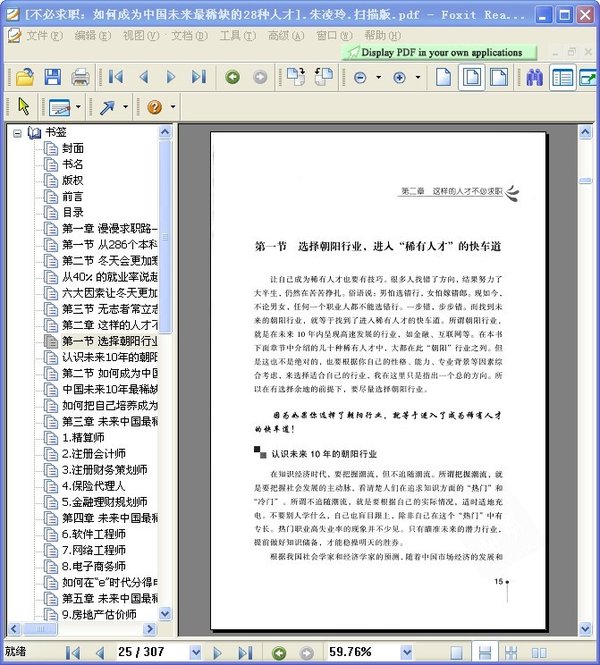The image size is (600, 665).
Task: Open the 帮助 menu
Action: [x=382, y=36]
